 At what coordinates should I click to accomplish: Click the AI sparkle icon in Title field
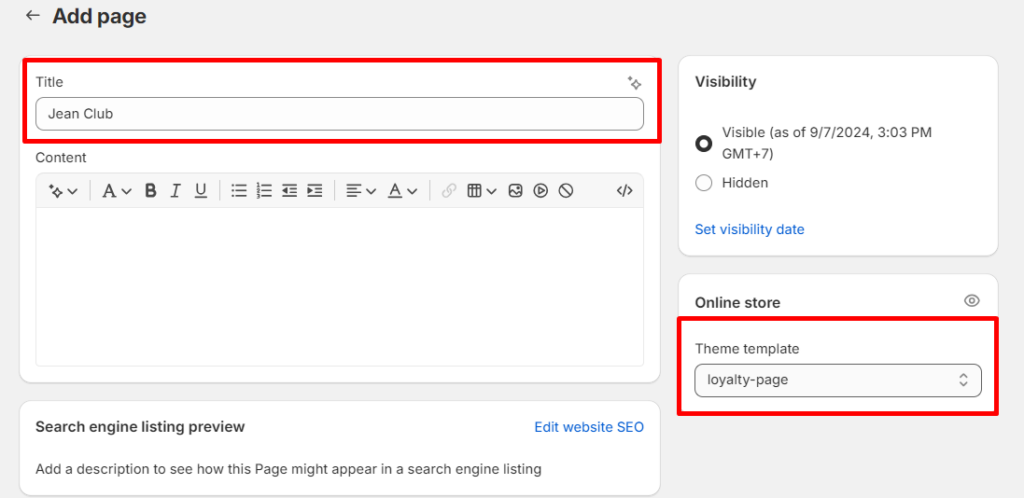coord(633,83)
